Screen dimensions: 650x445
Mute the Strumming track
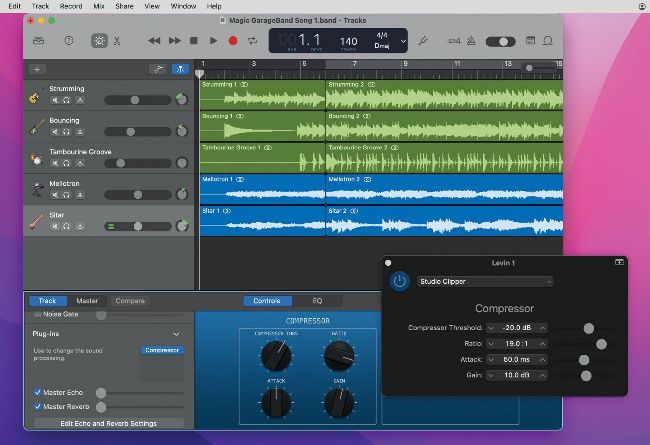54,100
